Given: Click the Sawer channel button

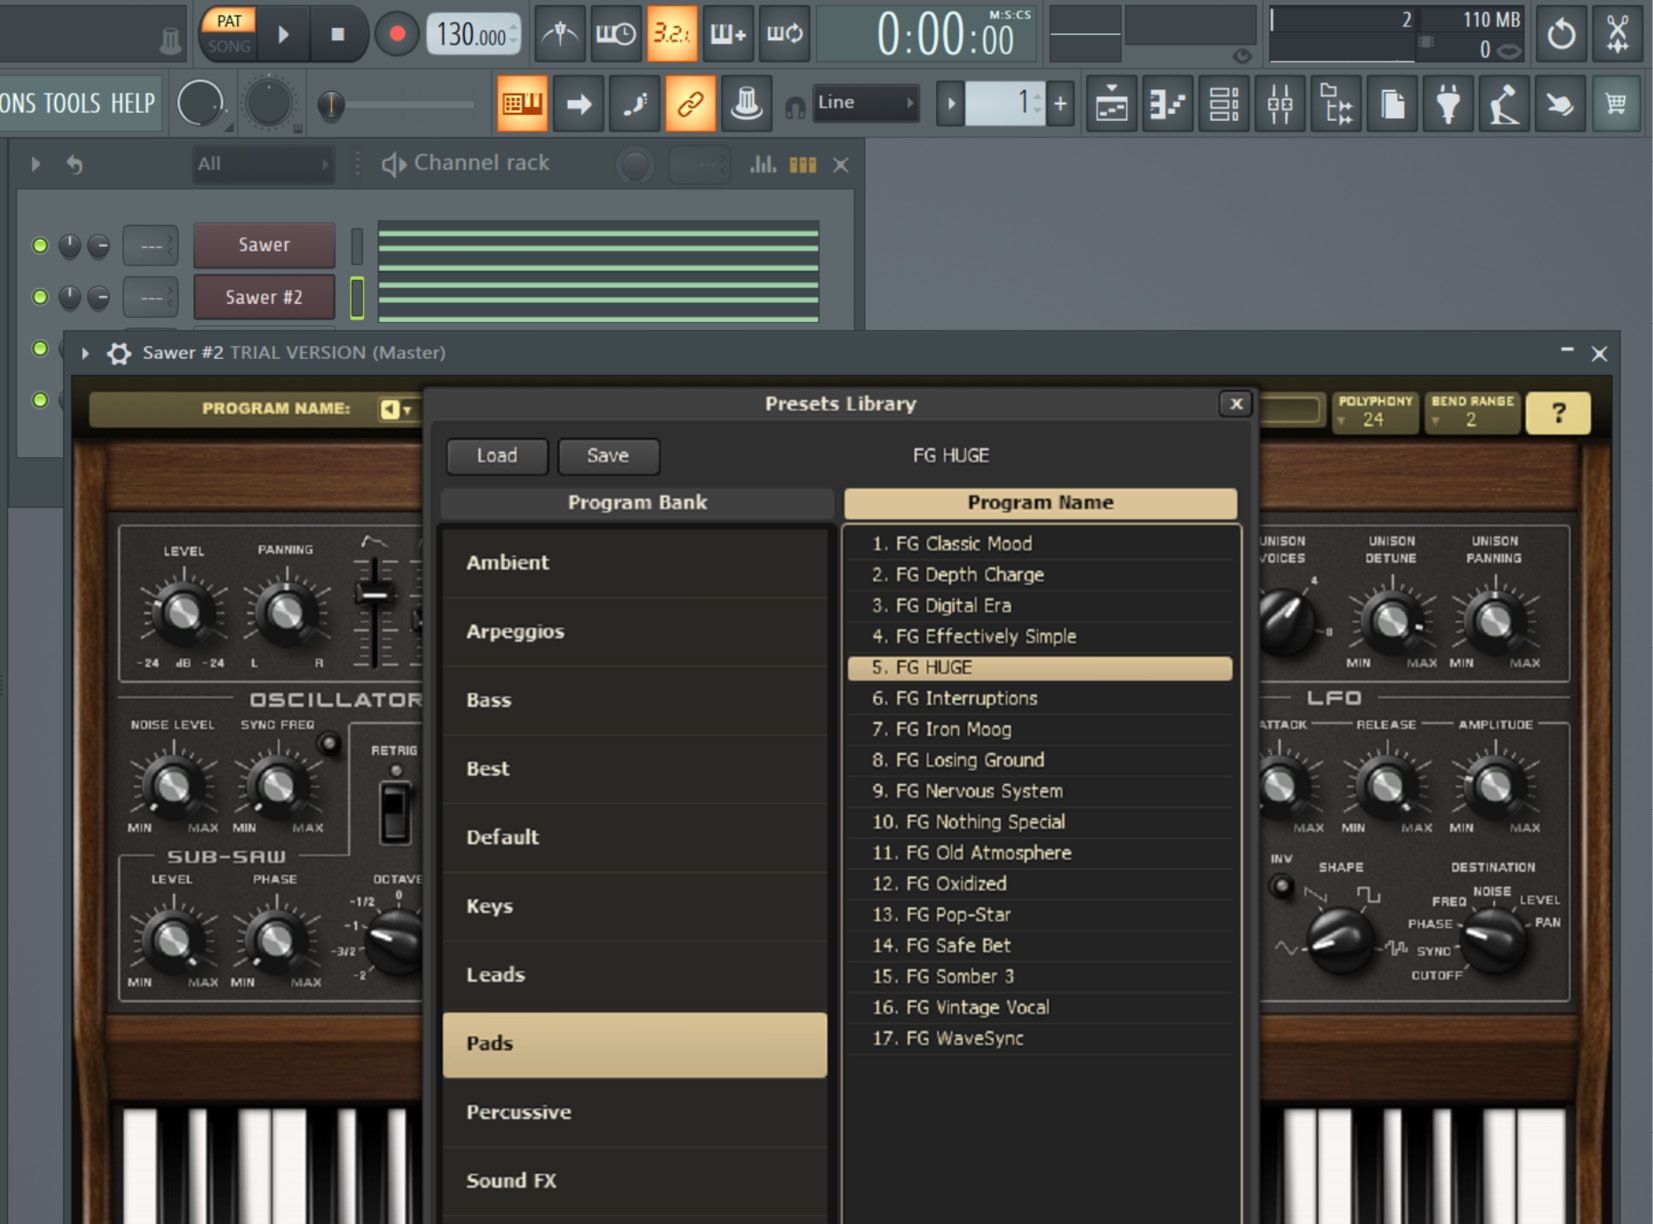Looking at the screenshot, I should click(x=264, y=245).
